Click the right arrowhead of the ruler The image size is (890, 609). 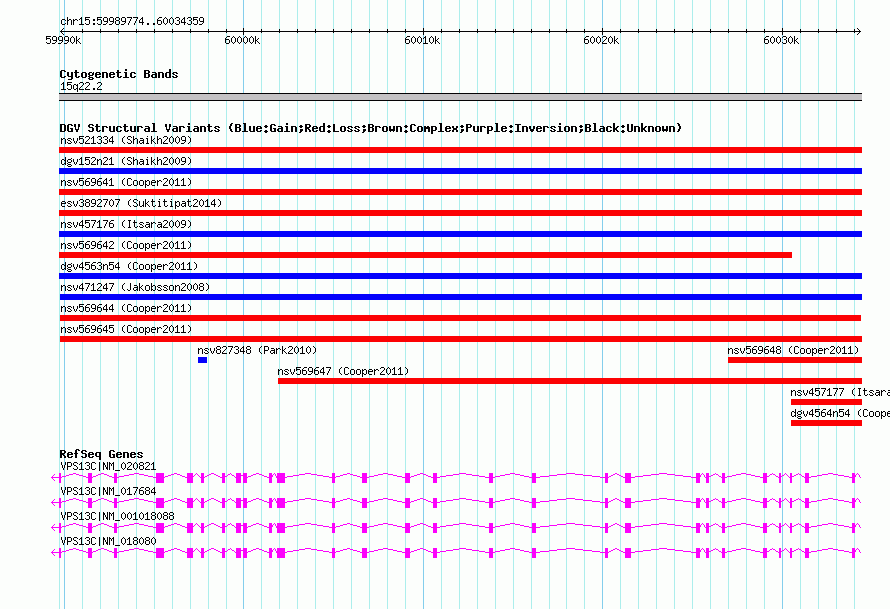[859, 31]
